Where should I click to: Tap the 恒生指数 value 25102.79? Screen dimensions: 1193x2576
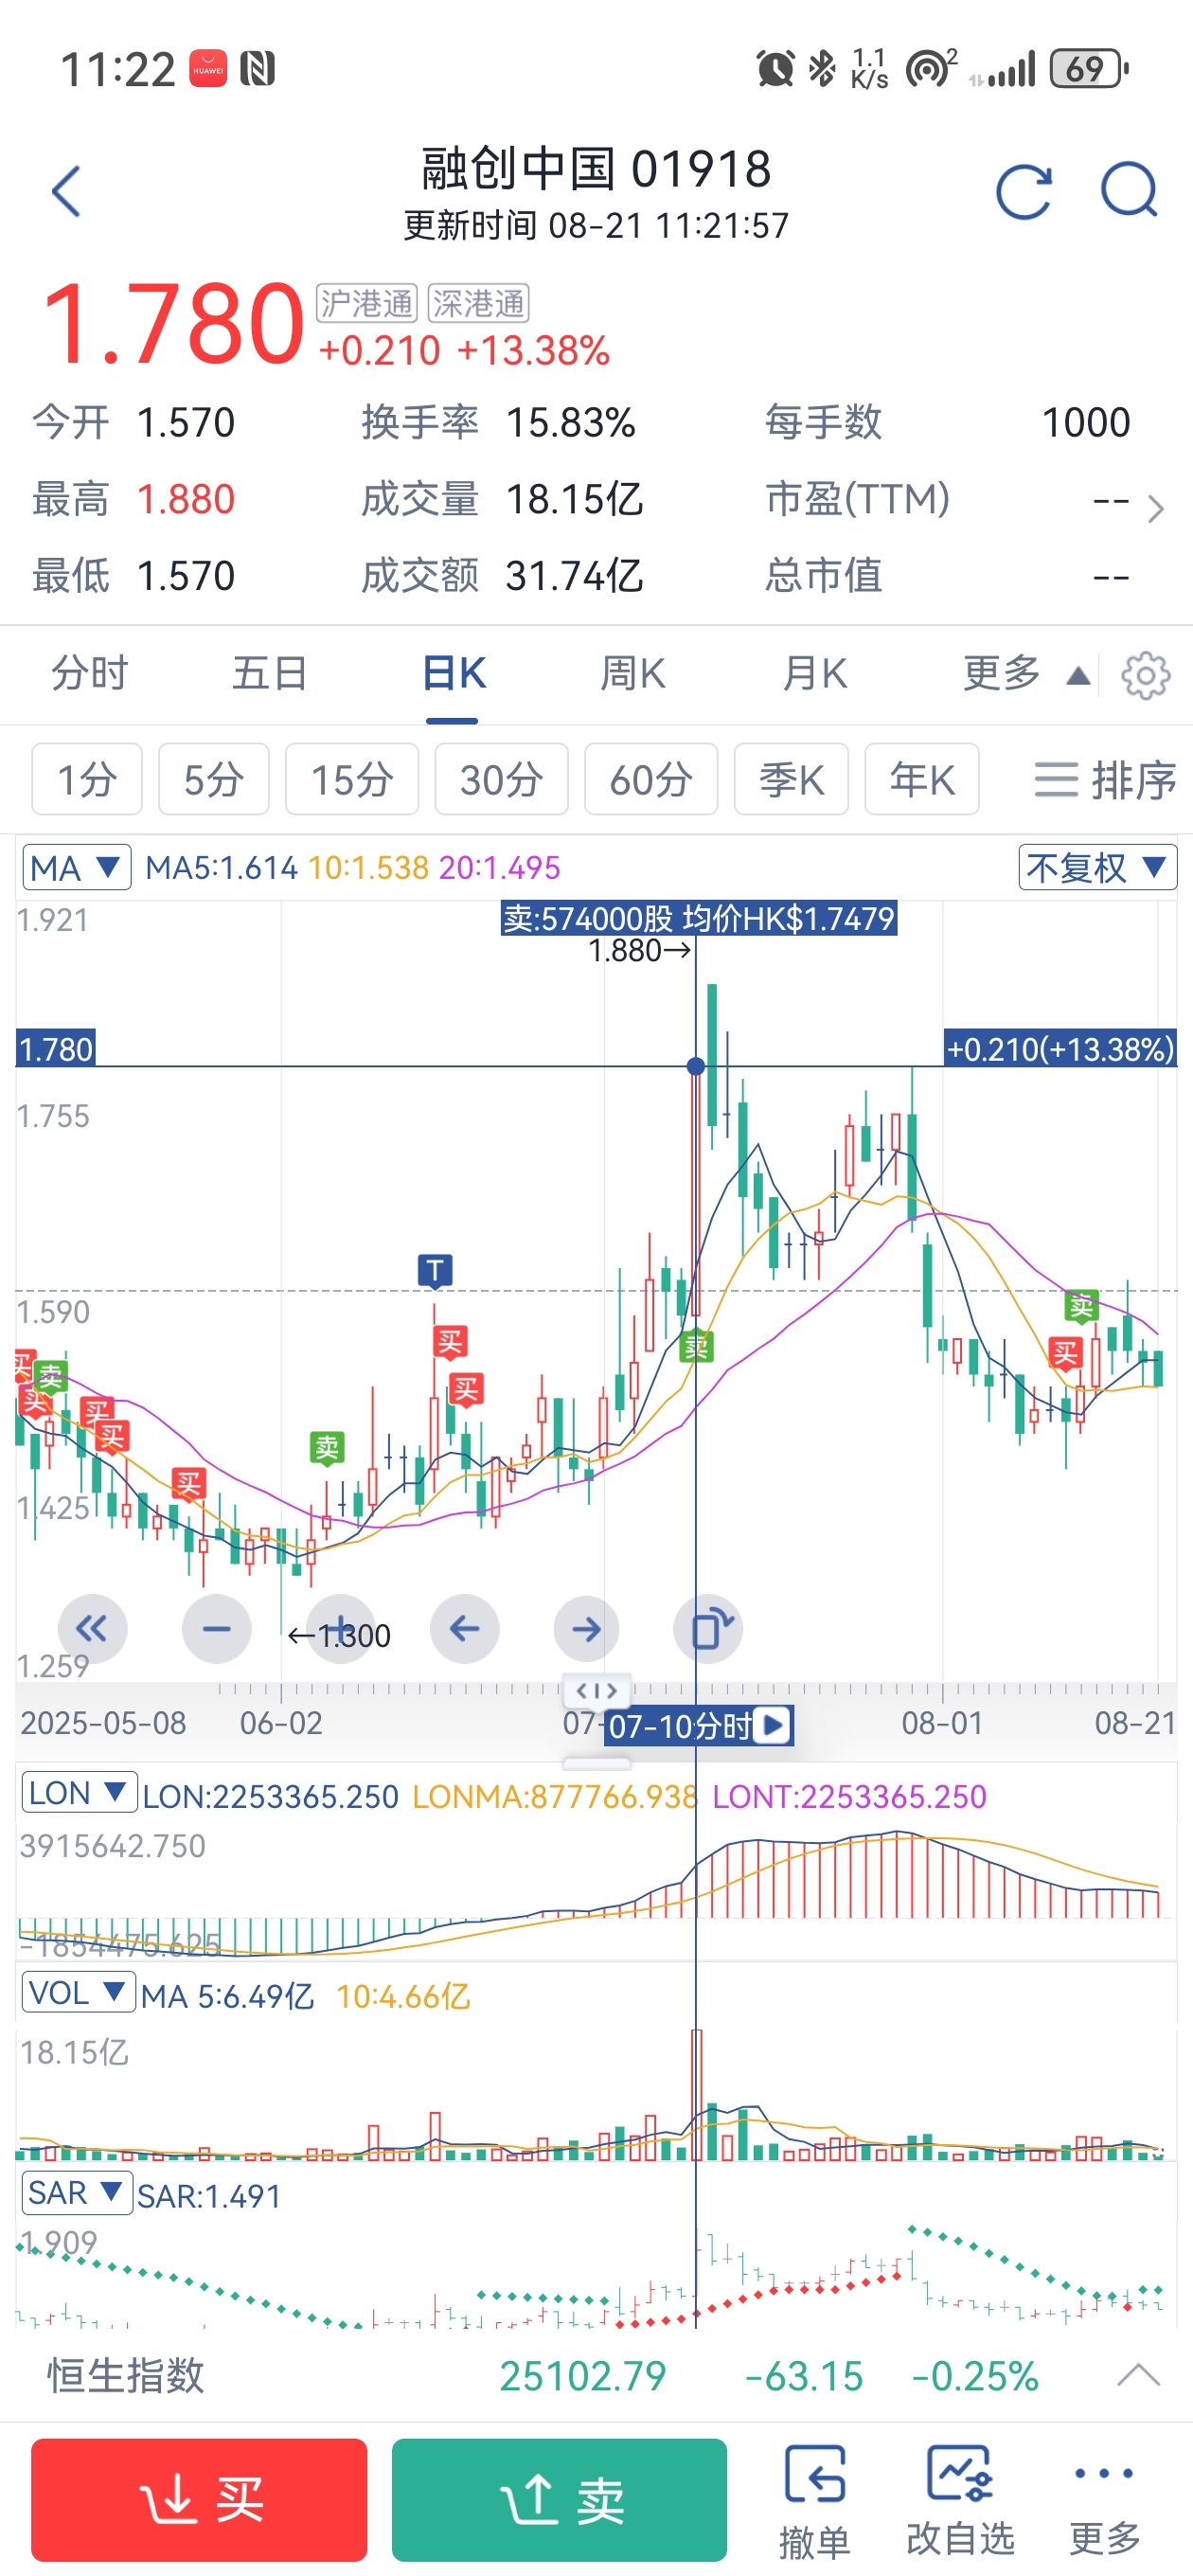(583, 2376)
